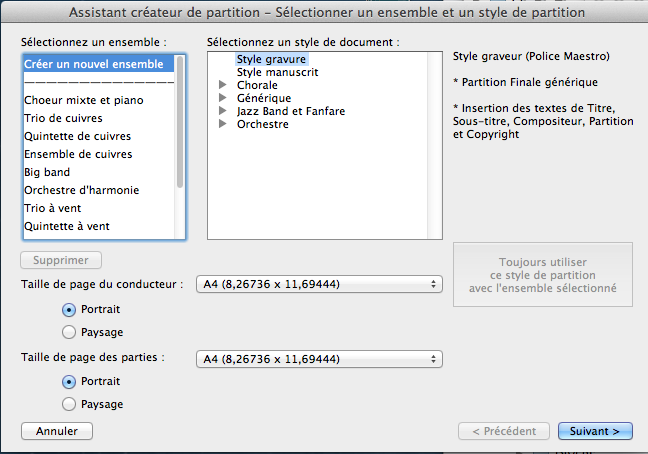
Task: Open the conductor page size dropdown
Action: pos(319,285)
